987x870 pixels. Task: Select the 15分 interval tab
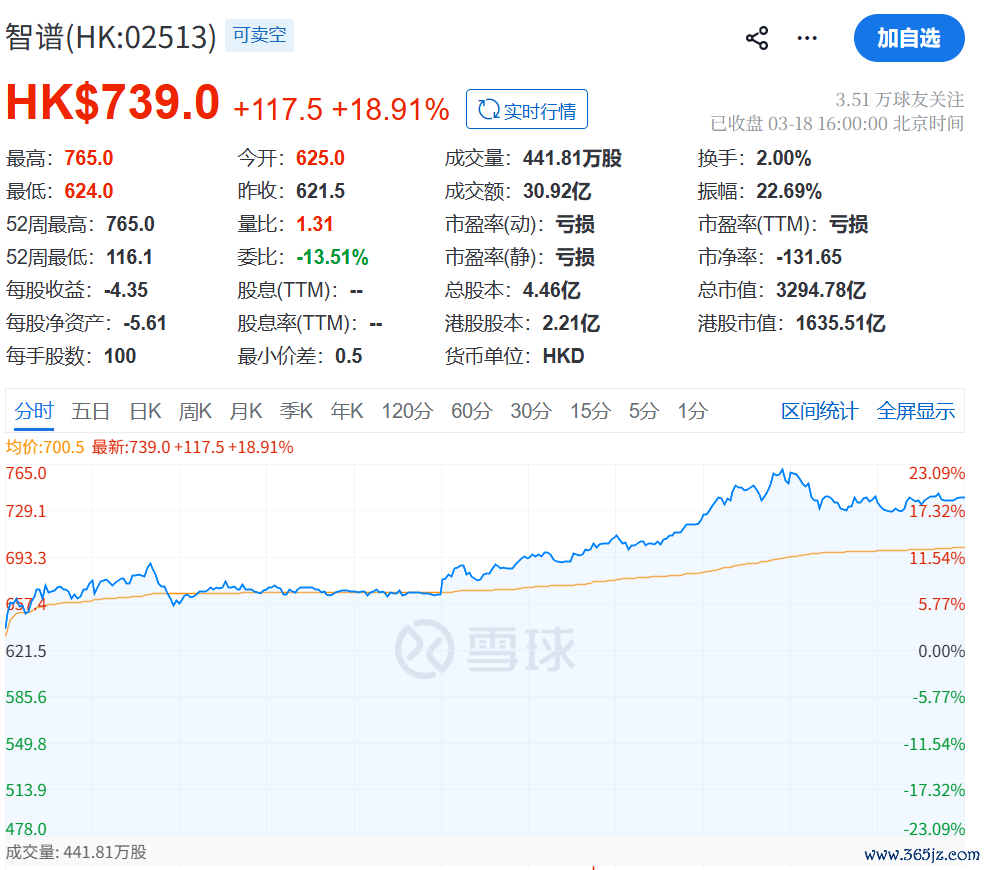pos(590,411)
